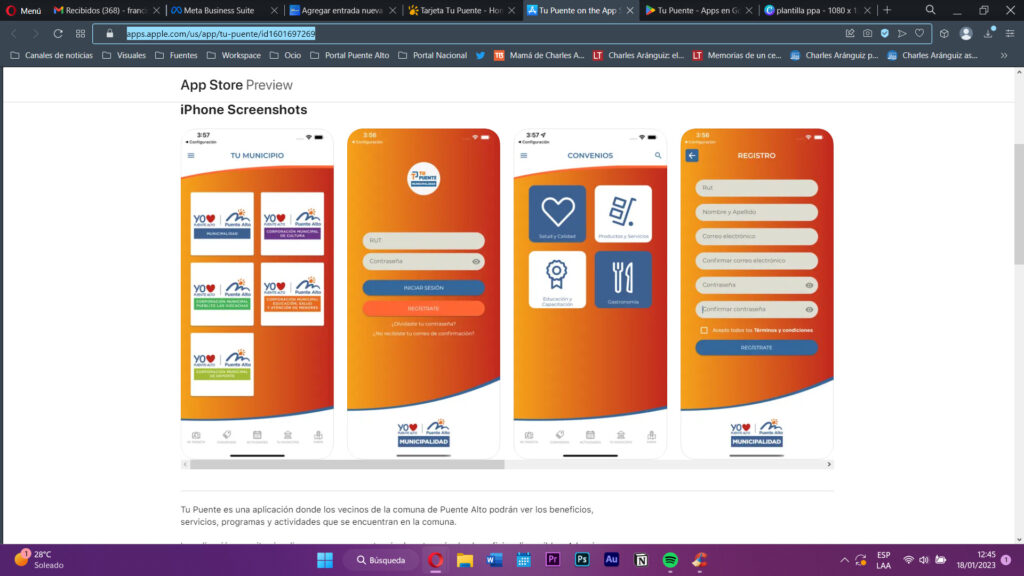Open Memorias de un ce... bookmark

pyautogui.click(x=737, y=56)
